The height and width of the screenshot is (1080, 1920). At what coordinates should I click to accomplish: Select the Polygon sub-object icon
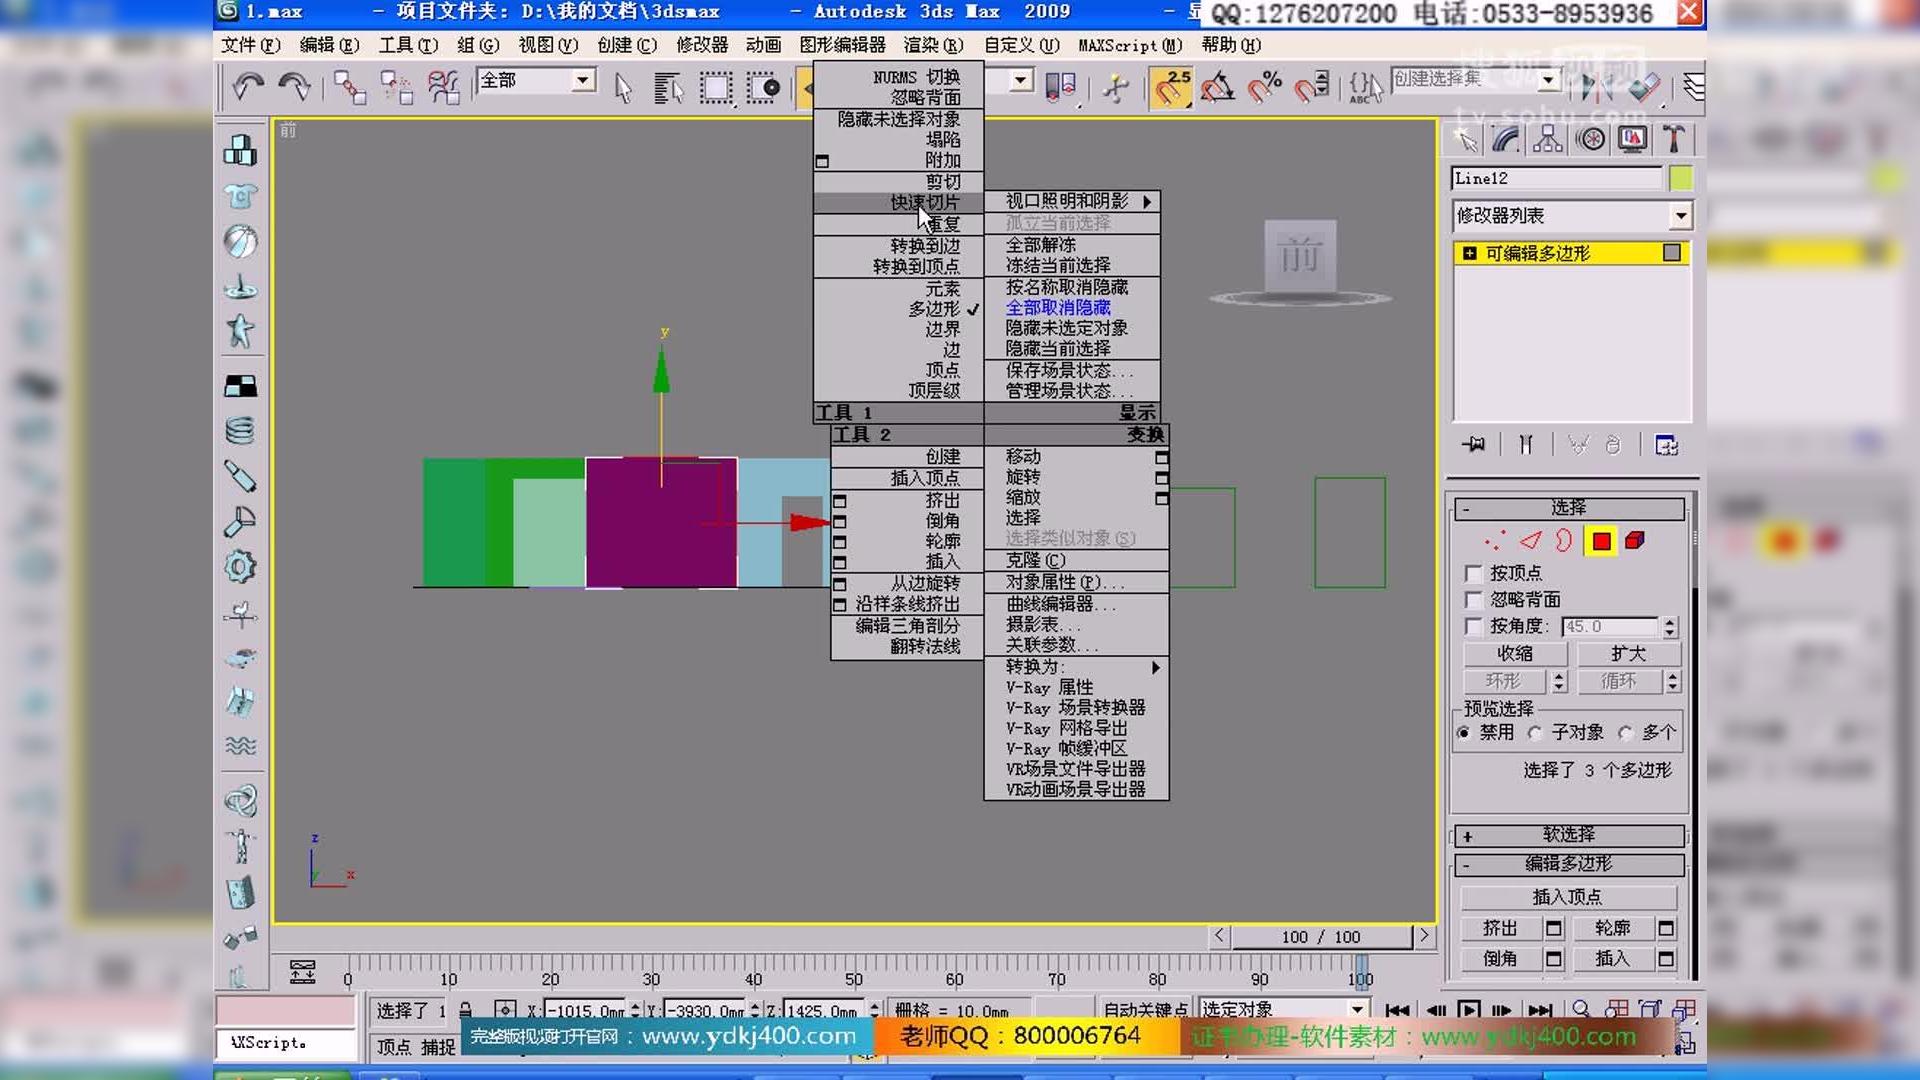pyautogui.click(x=1601, y=541)
